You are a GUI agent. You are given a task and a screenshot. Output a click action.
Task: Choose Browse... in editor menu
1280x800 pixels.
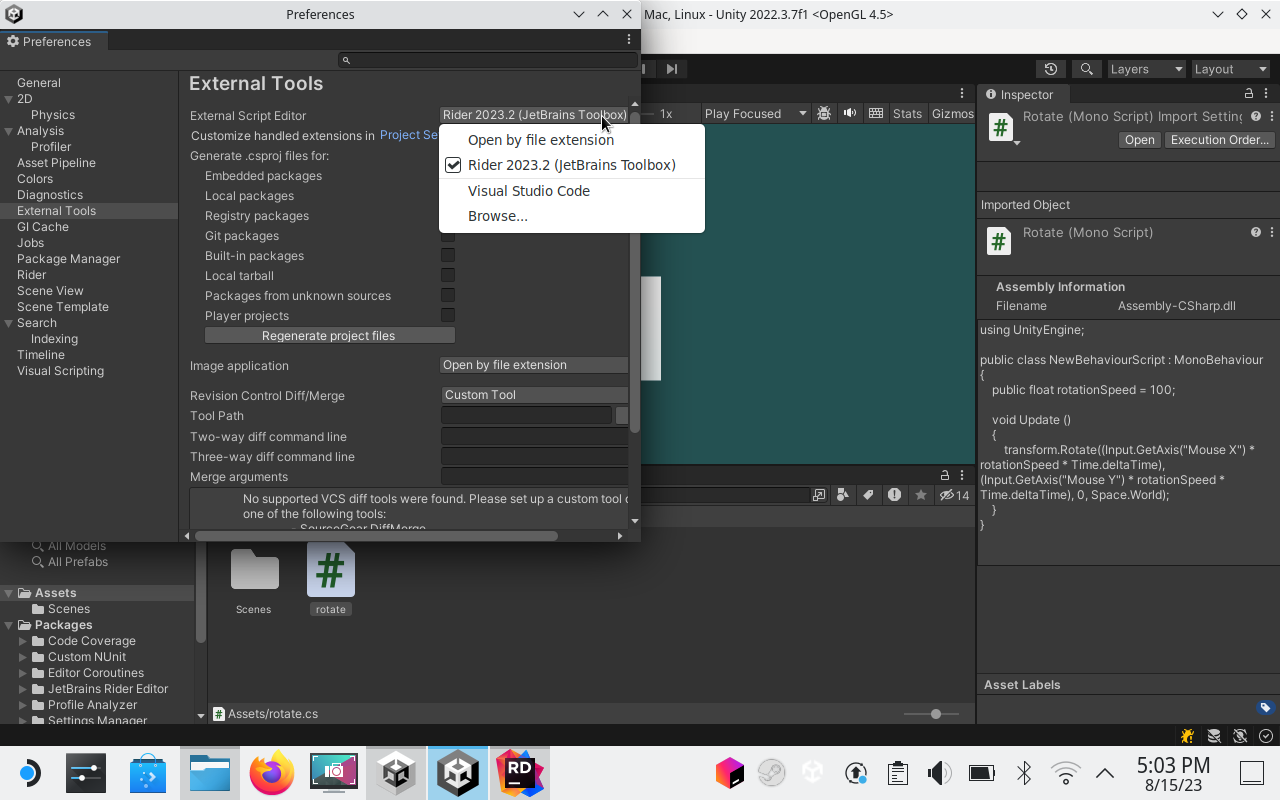pyautogui.click(x=572, y=216)
